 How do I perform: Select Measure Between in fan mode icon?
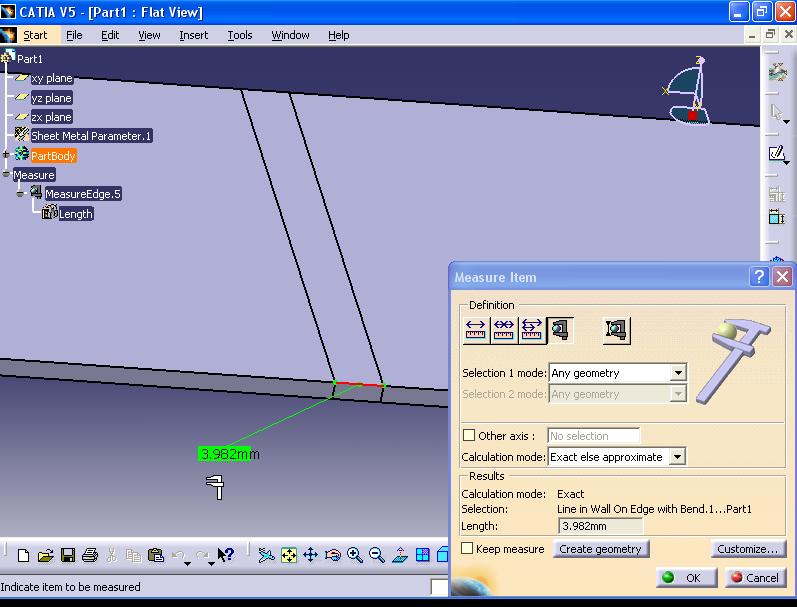pyautogui.click(x=532, y=330)
